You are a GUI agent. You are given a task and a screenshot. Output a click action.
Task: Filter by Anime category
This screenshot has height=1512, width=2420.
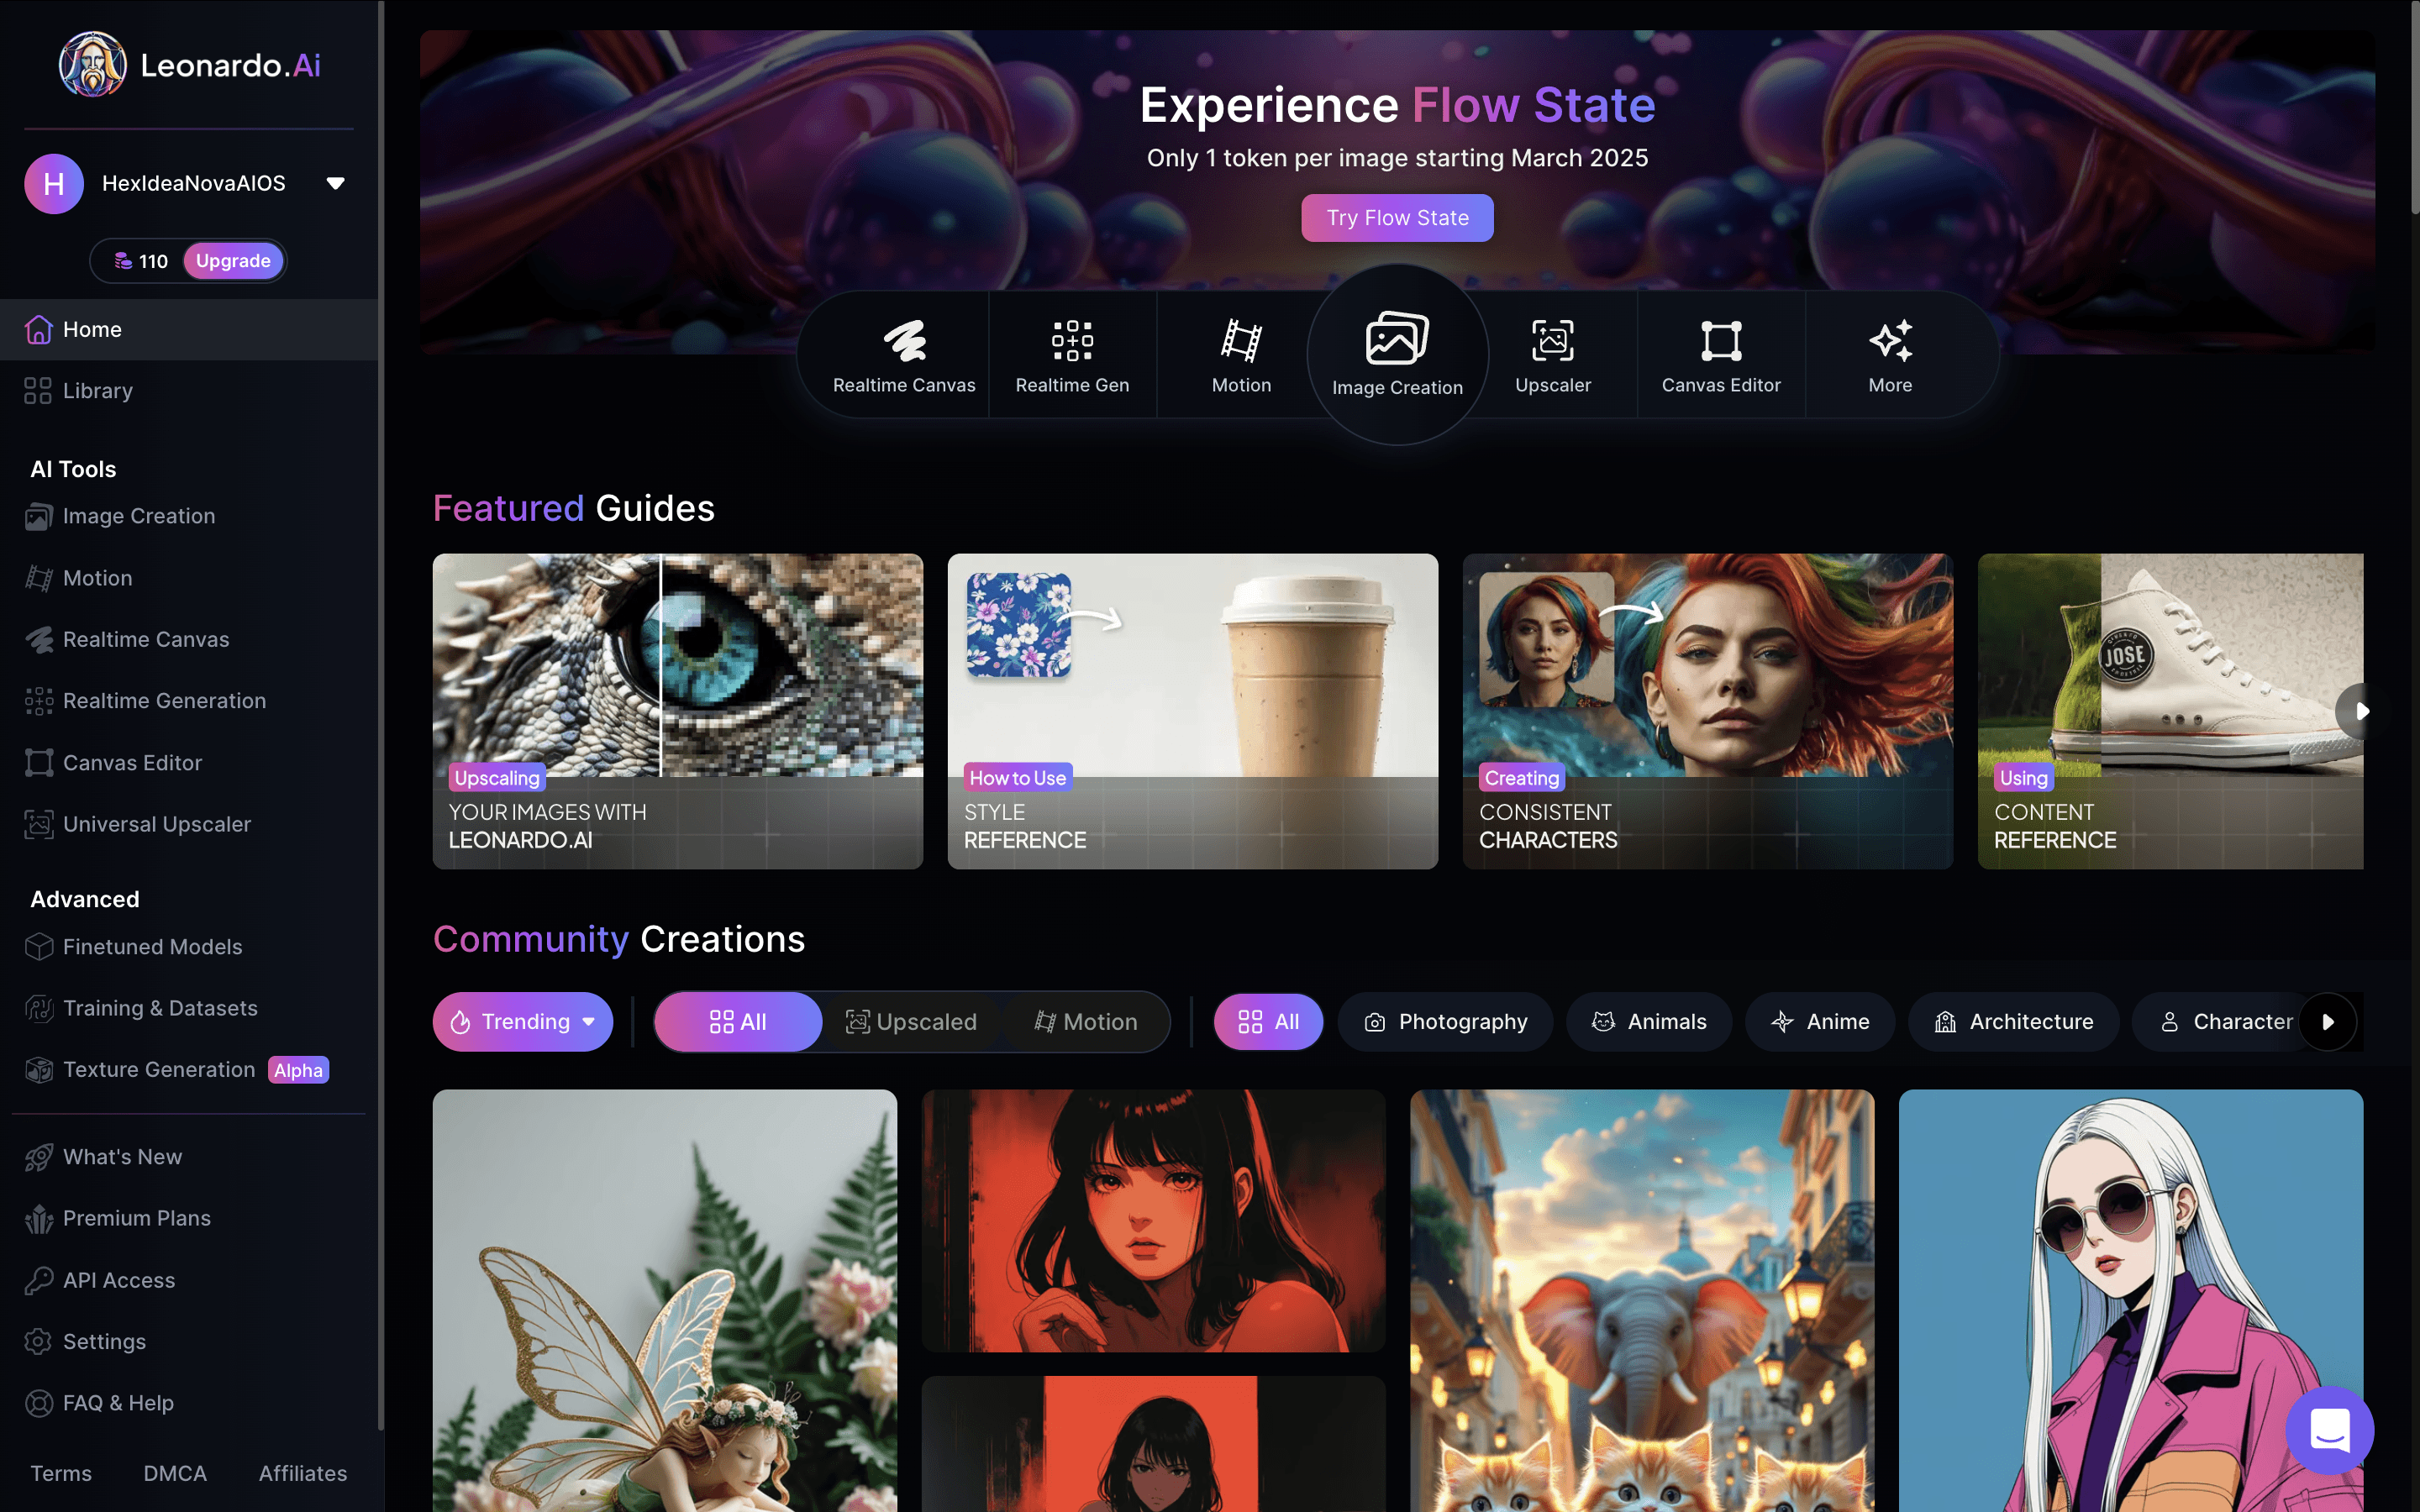pos(1820,1022)
